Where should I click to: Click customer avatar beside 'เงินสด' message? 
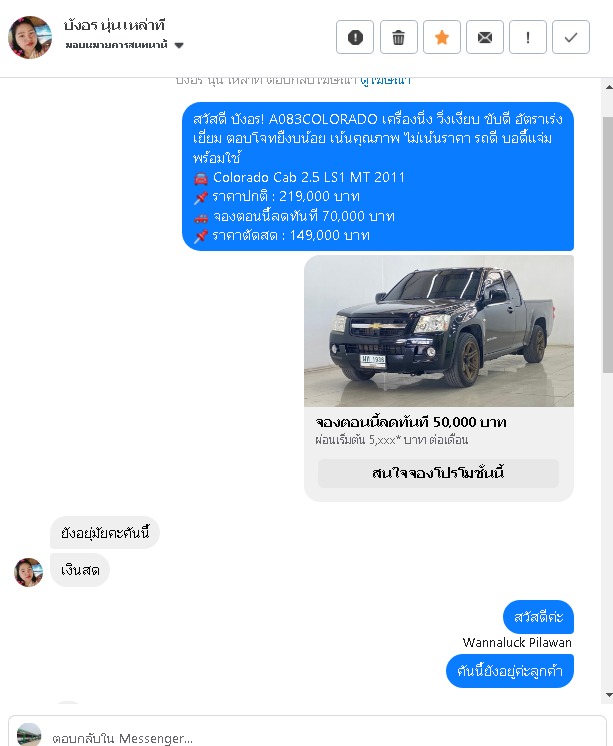click(x=29, y=572)
